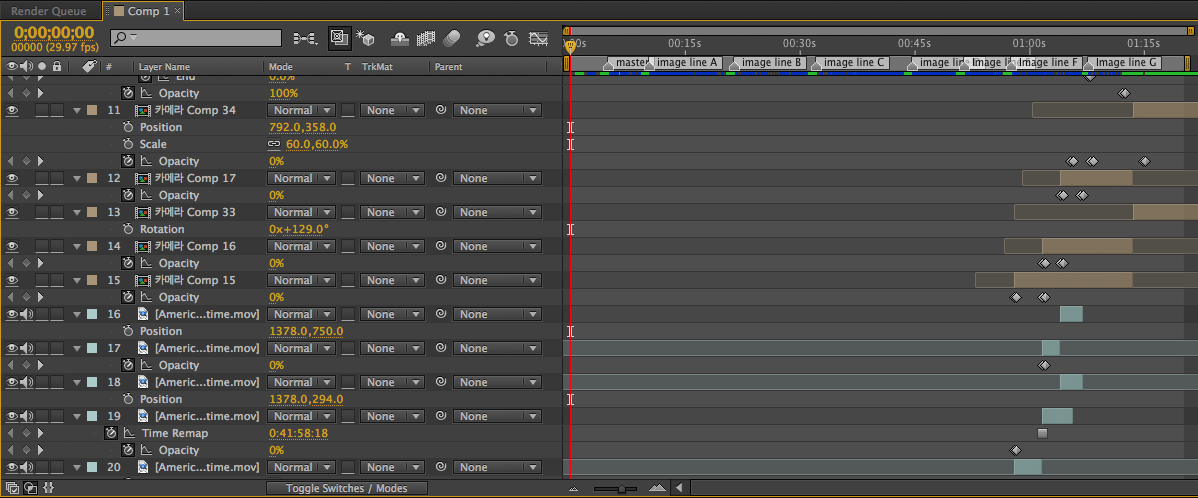This screenshot has height=498, width=1198.
Task: Click the Toggle Switches / Modes button
Action: pos(347,488)
